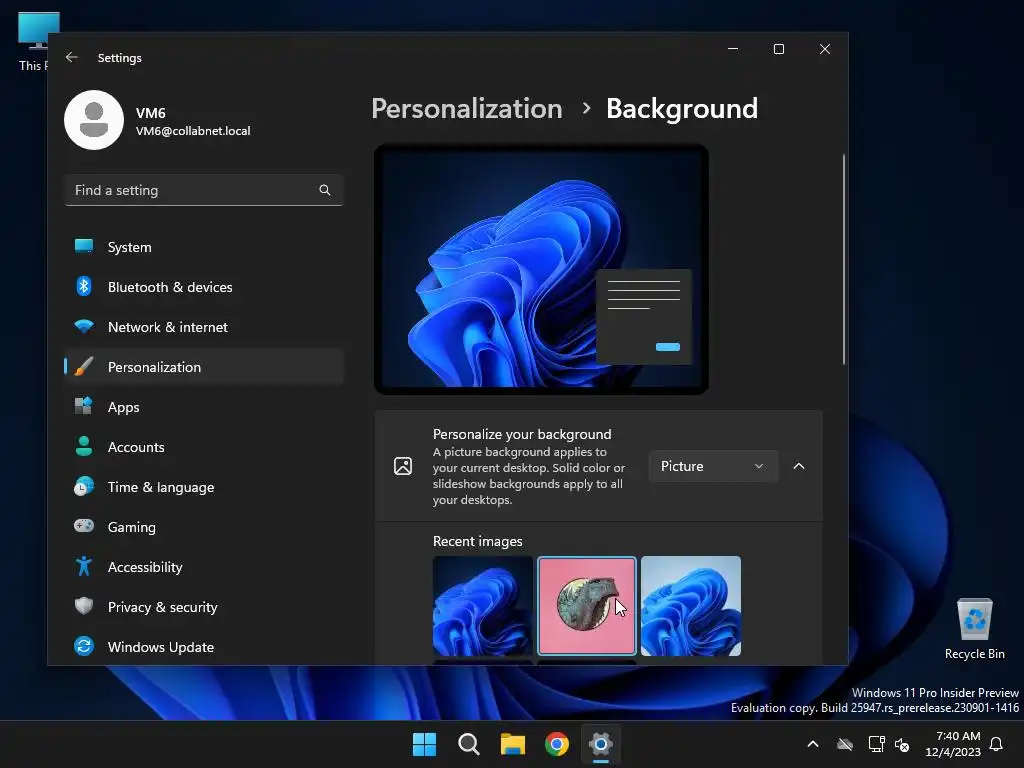Select Apps in the sidebar
Screen dimensions: 1024x768
tap(204, 407)
